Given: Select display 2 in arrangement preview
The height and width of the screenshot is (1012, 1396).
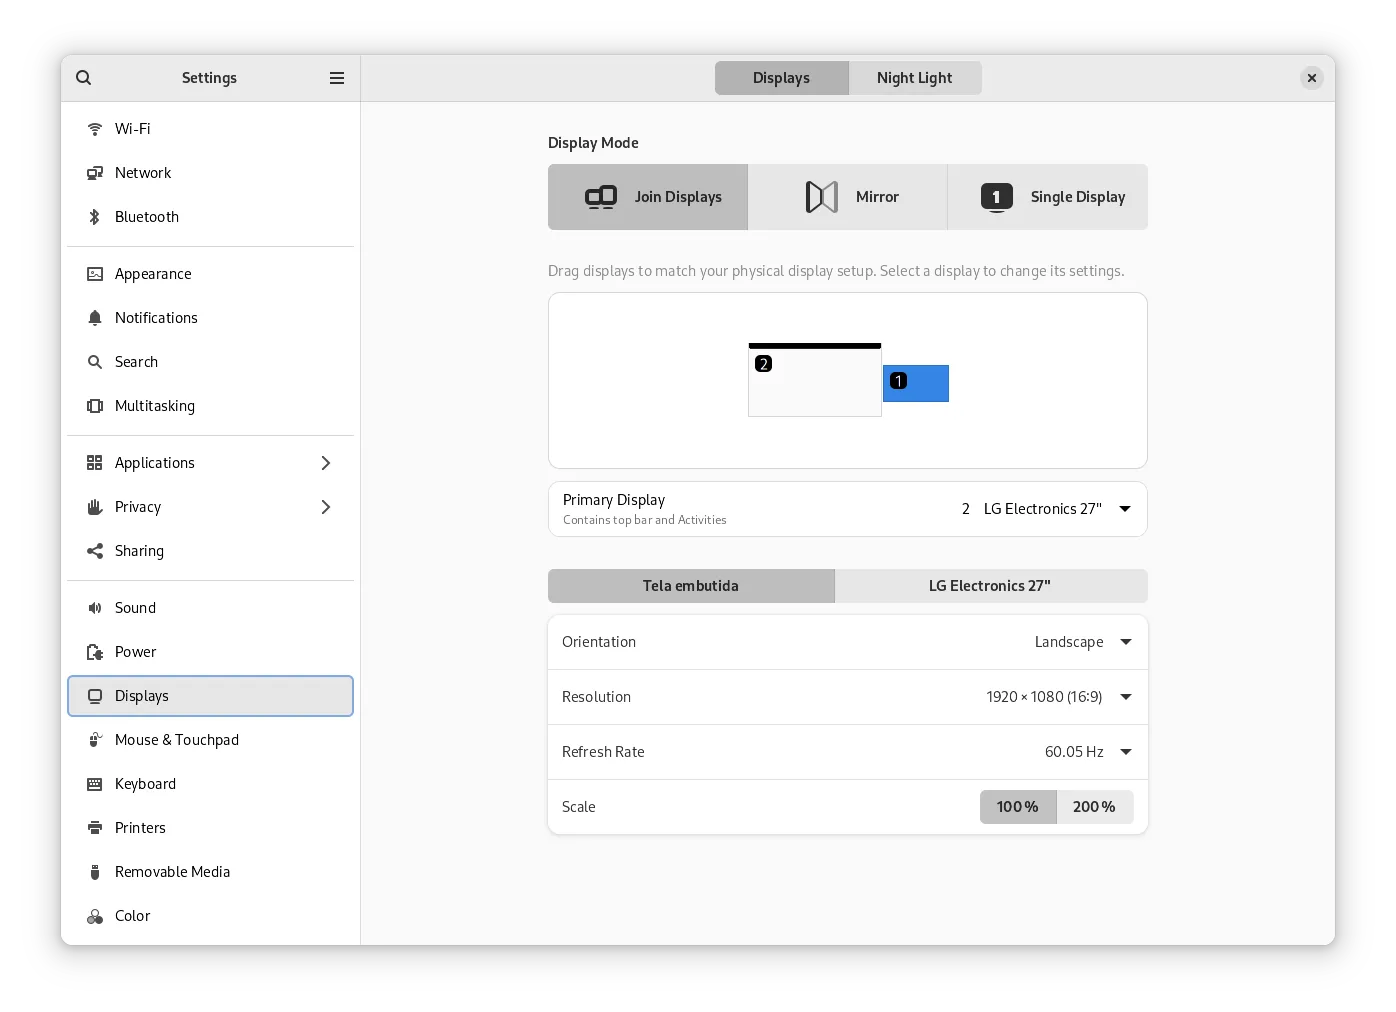Looking at the screenshot, I should [x=815, y=384].
